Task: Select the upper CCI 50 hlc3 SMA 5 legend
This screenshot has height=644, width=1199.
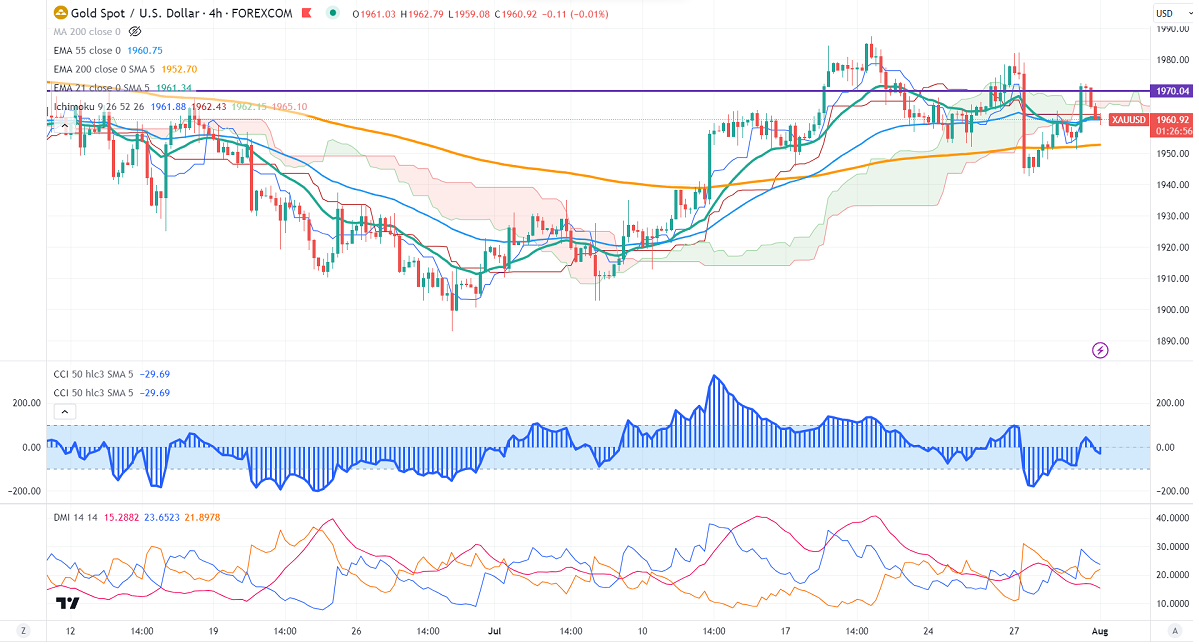Action: click(x=93, y=374)
